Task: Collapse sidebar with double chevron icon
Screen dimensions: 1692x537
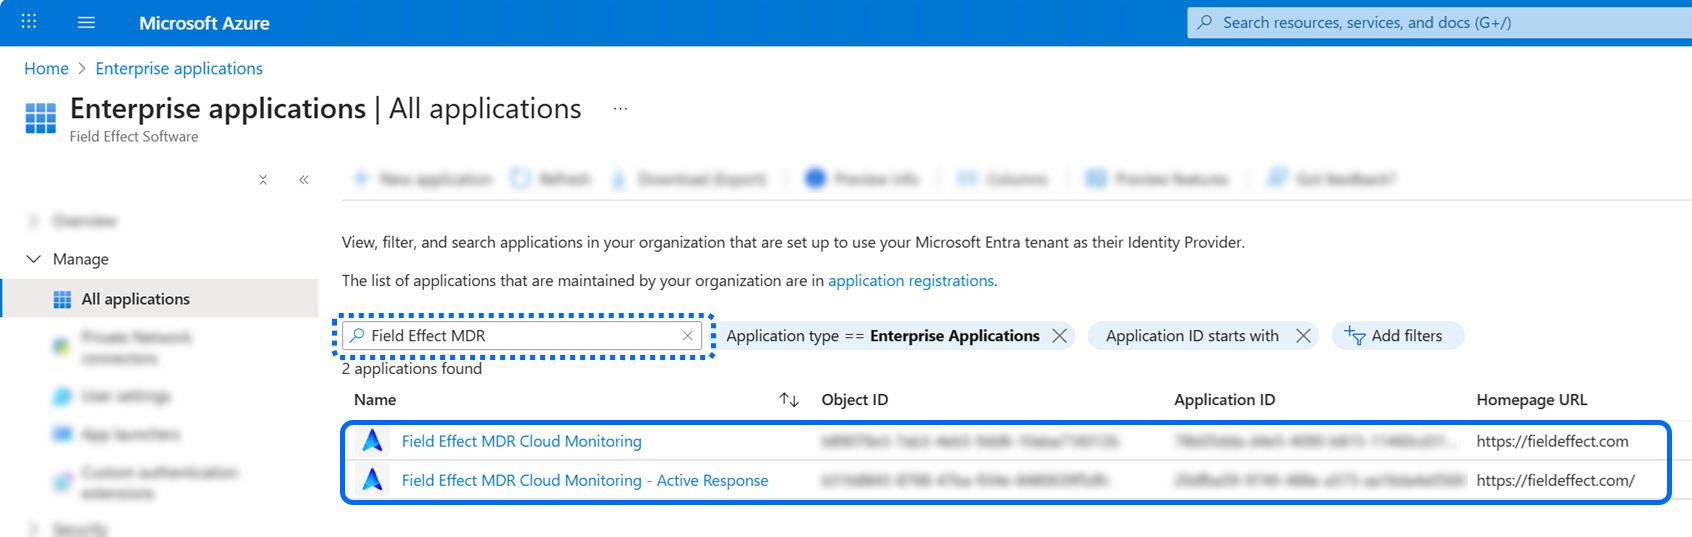Action: pyautogui.click(x=304, y=180)
